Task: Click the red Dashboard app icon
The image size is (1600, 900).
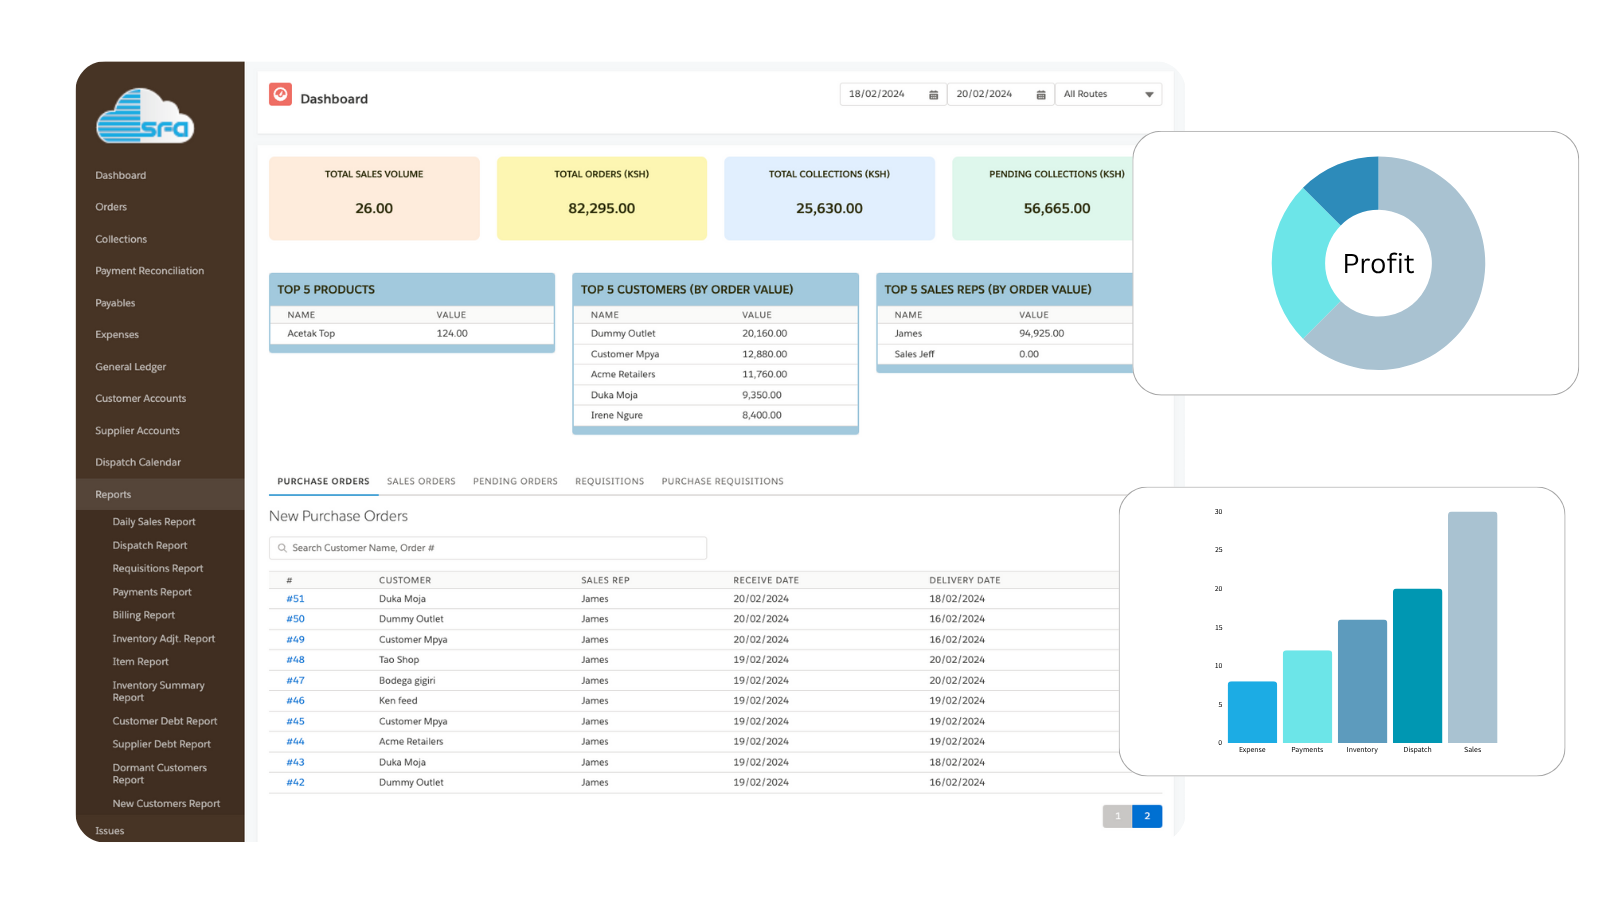Action: click(x=280, y=95)
